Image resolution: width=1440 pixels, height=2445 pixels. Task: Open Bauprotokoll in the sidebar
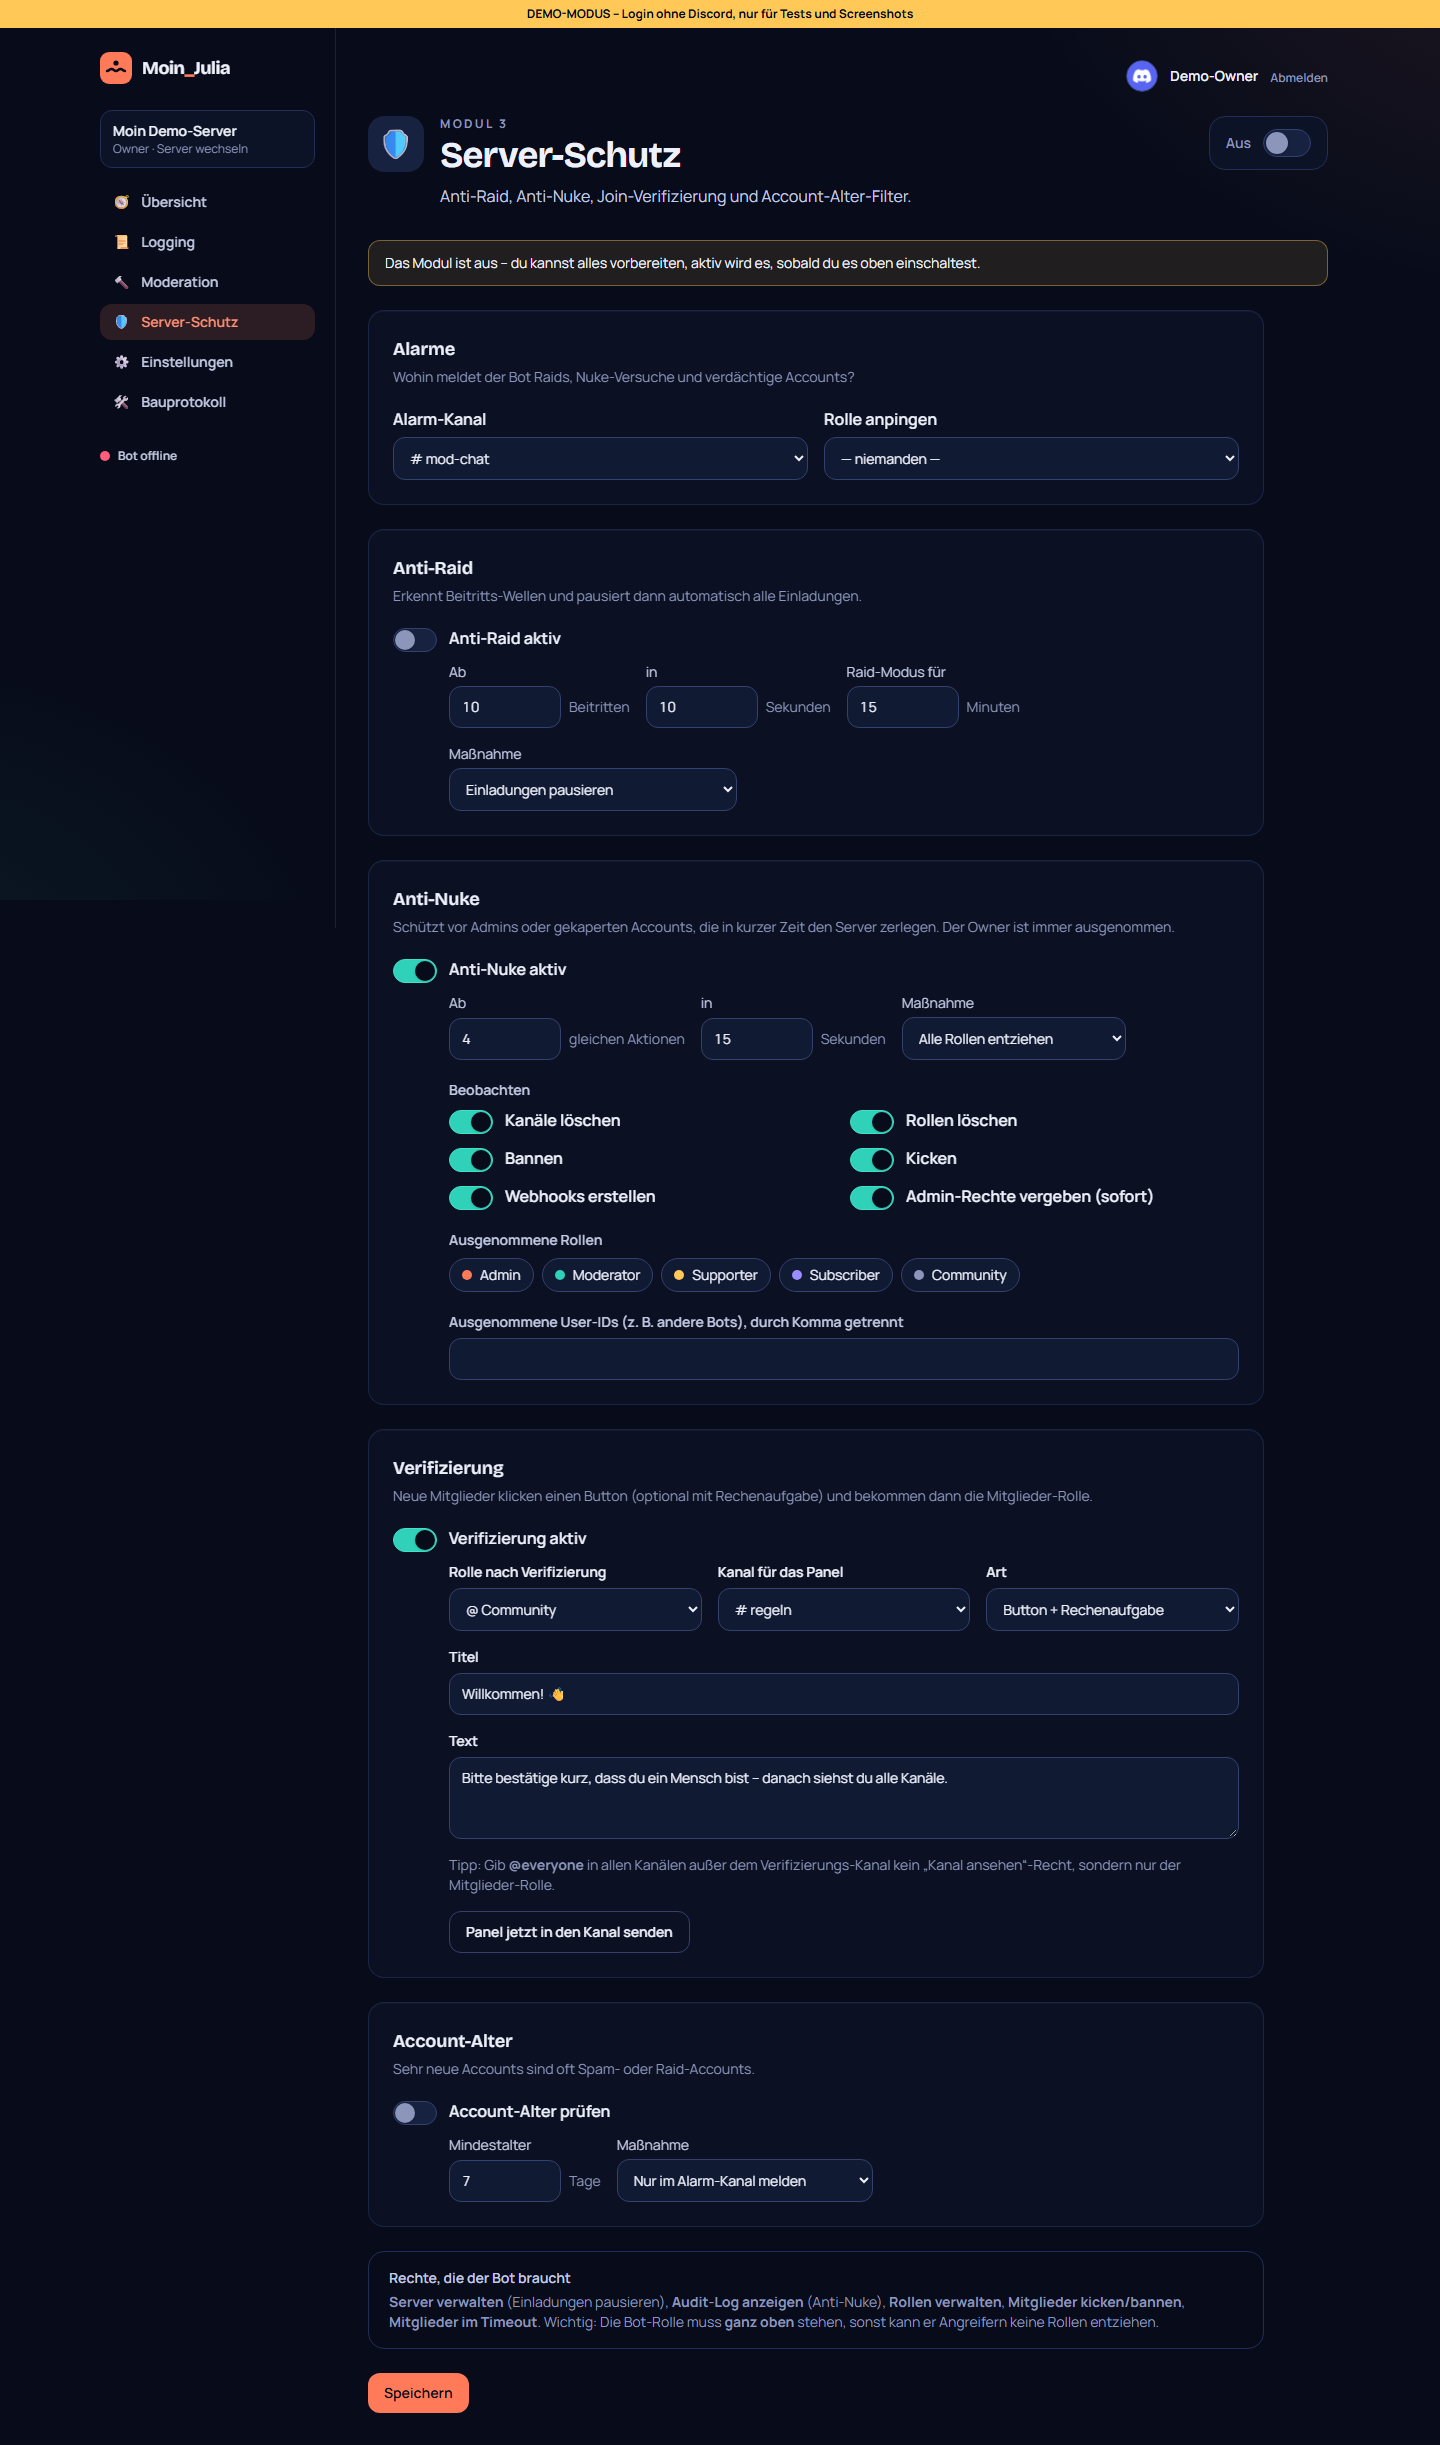(x=207, y=402)
